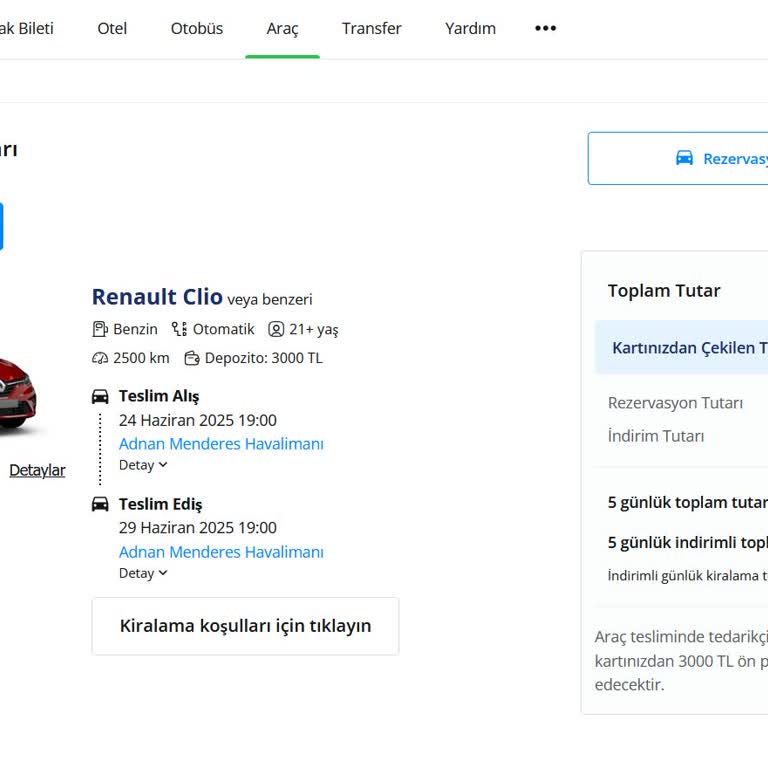
Task: Click the Teslim Ediş car icon
Action: pos(100,504)
